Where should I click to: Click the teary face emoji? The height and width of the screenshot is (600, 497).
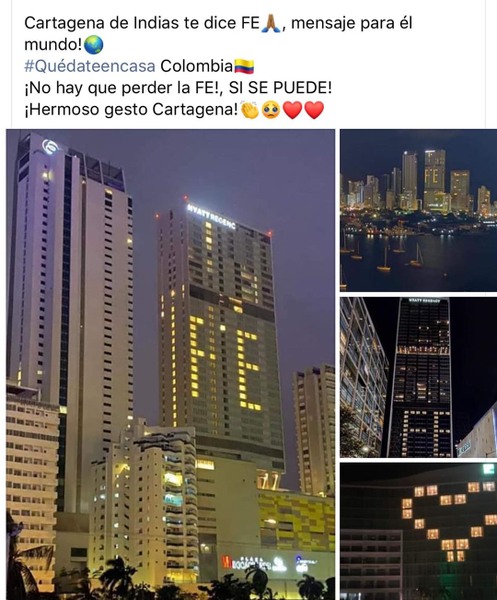tap(271, 110)
